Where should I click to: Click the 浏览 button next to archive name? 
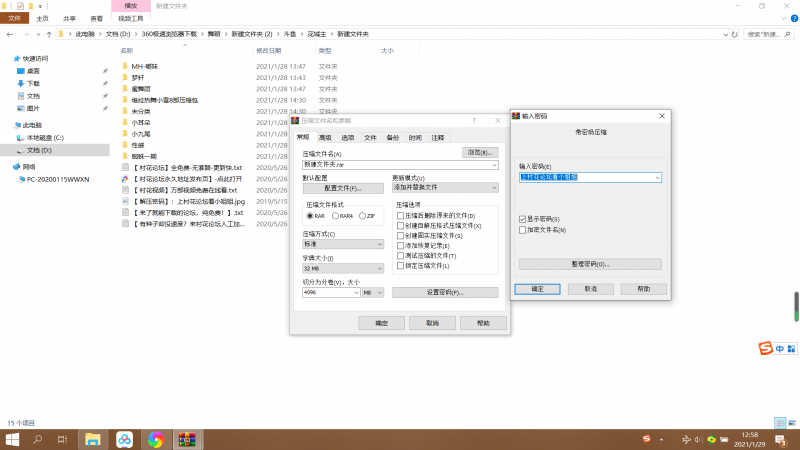[x=481, y=151]
